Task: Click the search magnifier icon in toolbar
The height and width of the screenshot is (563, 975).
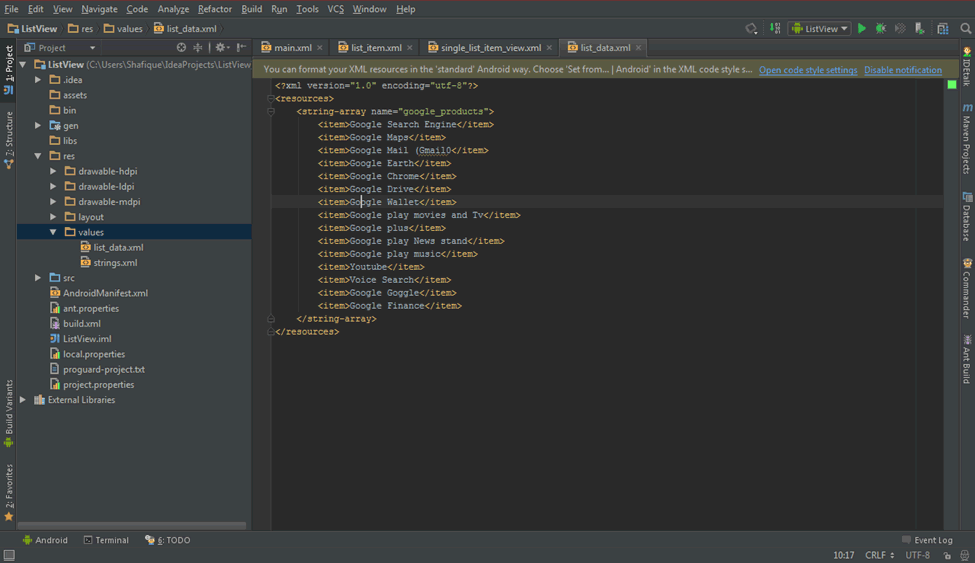Action: pyautogui.click(x=966, y=29)
